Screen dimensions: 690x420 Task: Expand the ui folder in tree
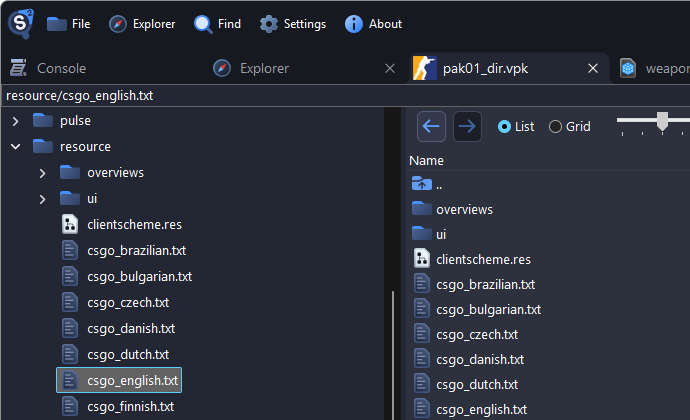point(42,199)
